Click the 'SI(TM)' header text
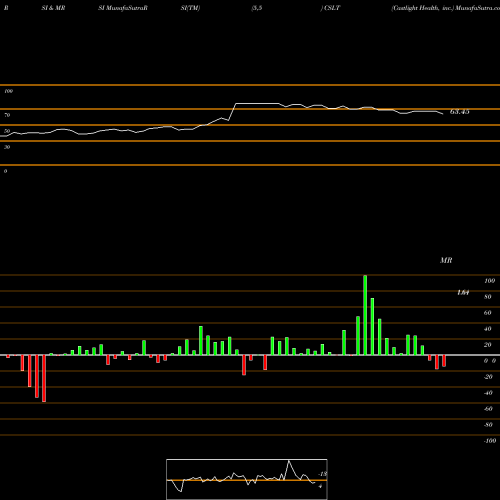This screenshot has height=500, width=500. [x=190, y=8]
